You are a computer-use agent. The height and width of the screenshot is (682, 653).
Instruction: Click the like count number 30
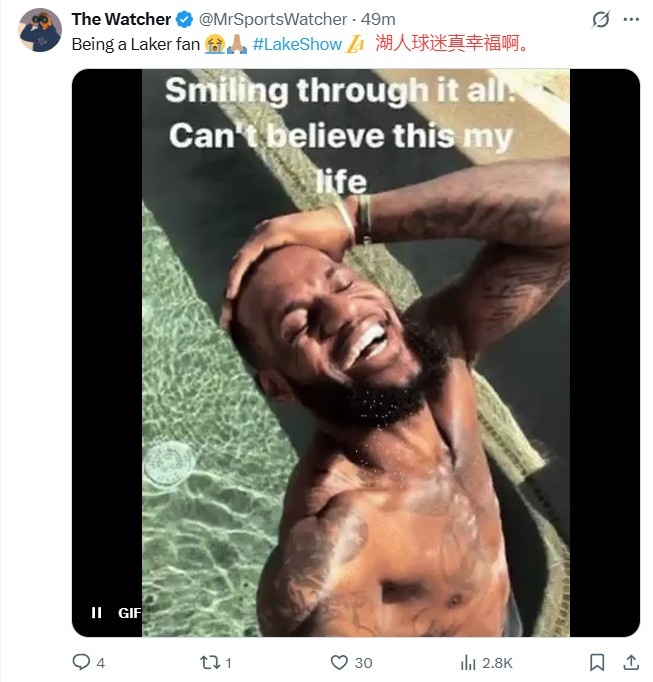(363, 663)
